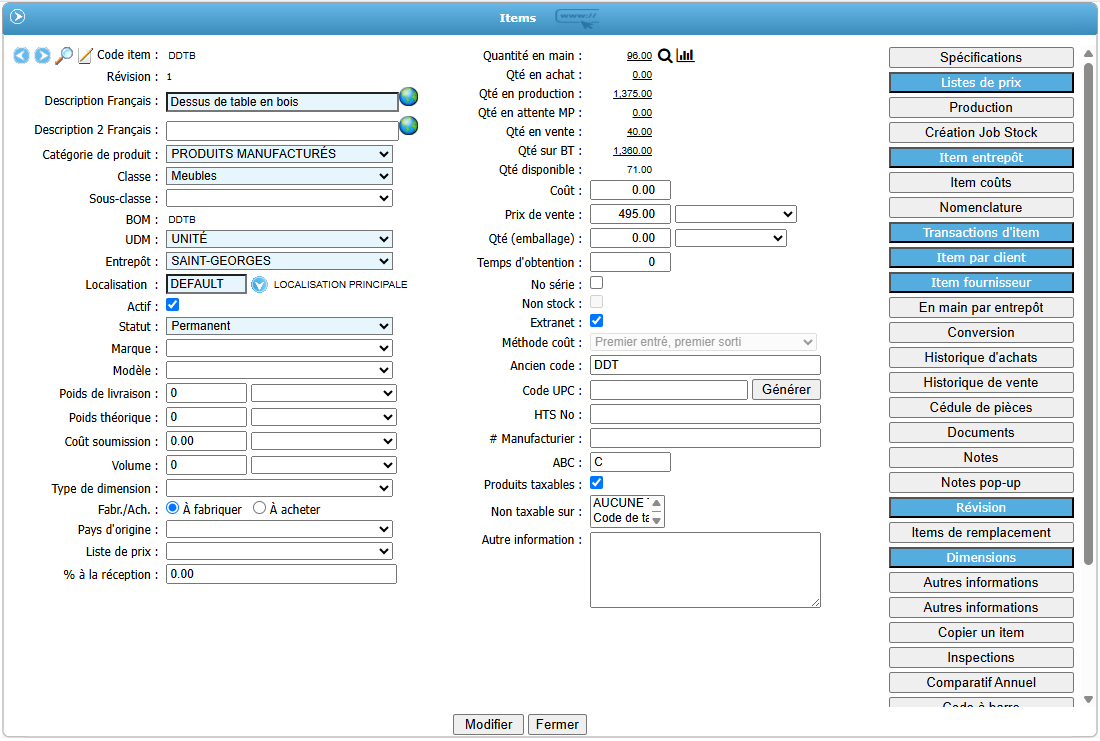The height and width of the screenshot is (741, 1100).
Task: Open the Nomenclature section
Action: click(x=981, y=208)
